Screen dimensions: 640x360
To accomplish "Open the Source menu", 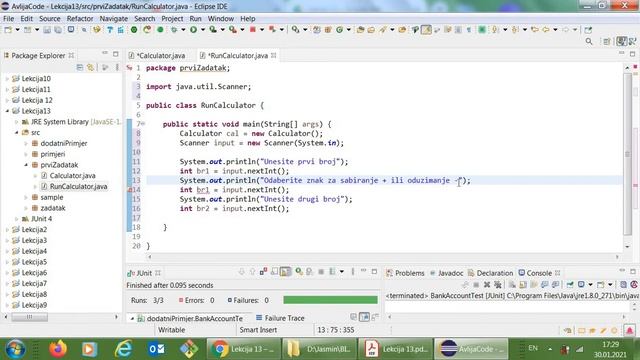I will [49, 18].
